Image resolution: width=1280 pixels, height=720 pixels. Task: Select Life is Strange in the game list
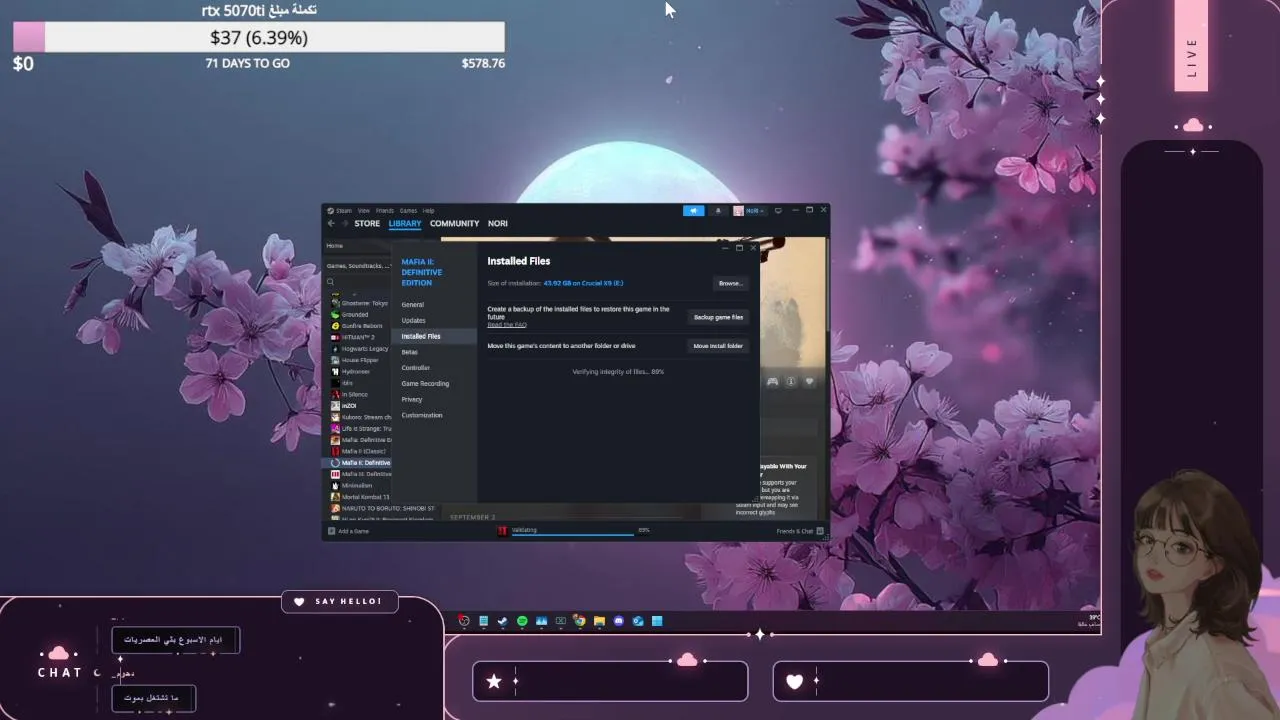(x=360, y=428)
